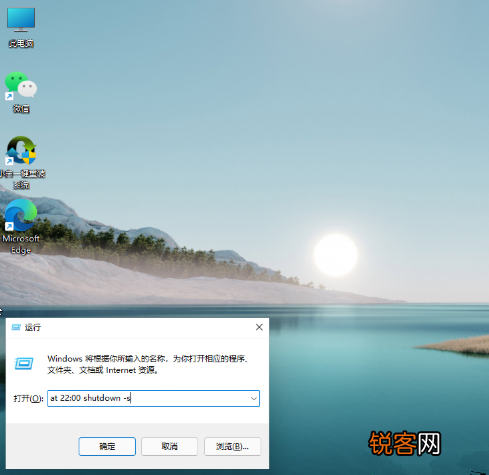Select the Microsoft Edge desktop shortcut
489x475 pixels.
(21, 227)
